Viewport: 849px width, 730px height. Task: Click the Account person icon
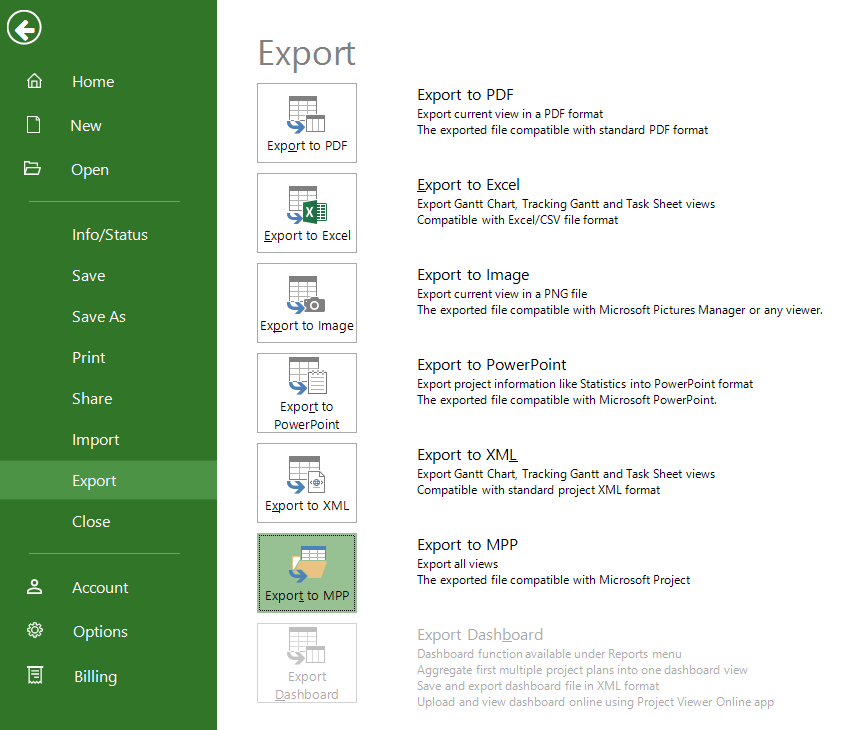pos(34,586)
